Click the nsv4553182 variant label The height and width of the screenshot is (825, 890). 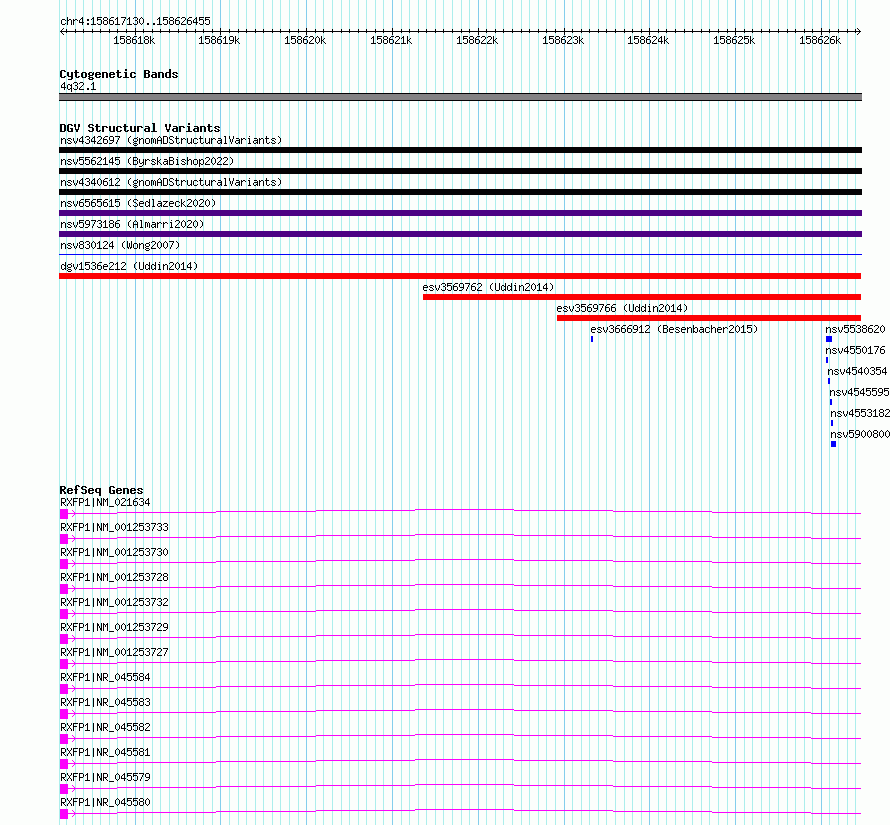[860, 413]
